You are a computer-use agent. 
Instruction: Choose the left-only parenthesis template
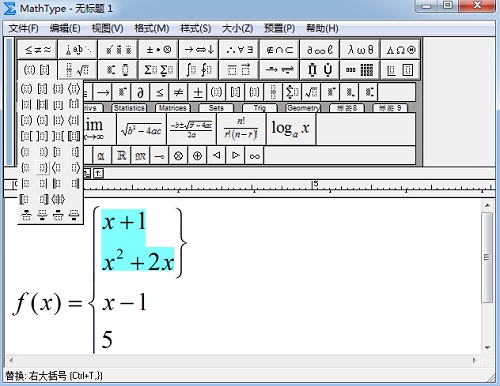tap(26, 152)
